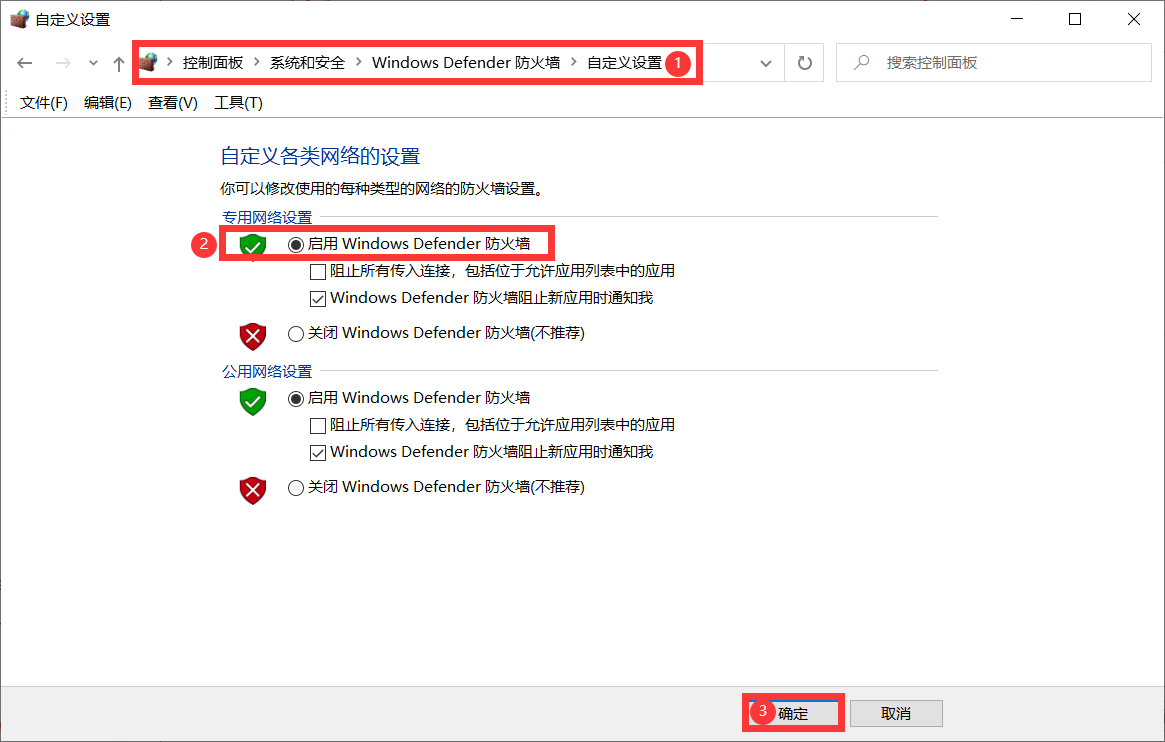The height and width of the screenshot is (742, 1165).
Task: Toggle notify on new app block under 公用网络
Action: point(318,452)
